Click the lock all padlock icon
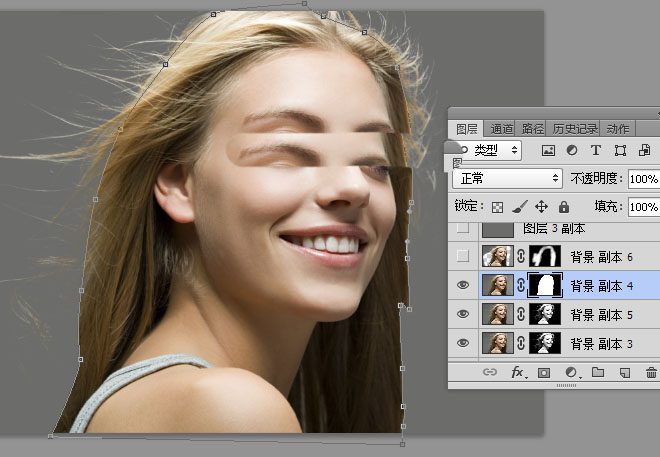 pyautogui.click(x=563, y=207)
